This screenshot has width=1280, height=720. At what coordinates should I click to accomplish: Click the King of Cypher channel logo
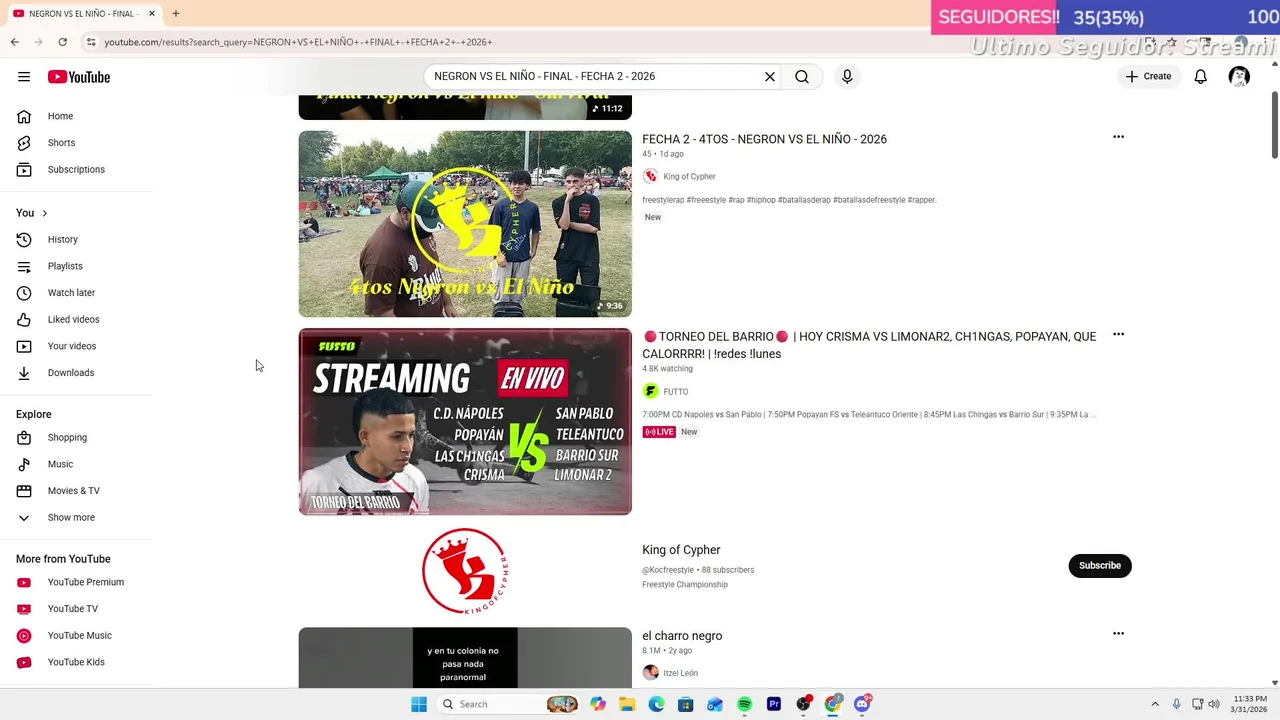coord(465,571)
